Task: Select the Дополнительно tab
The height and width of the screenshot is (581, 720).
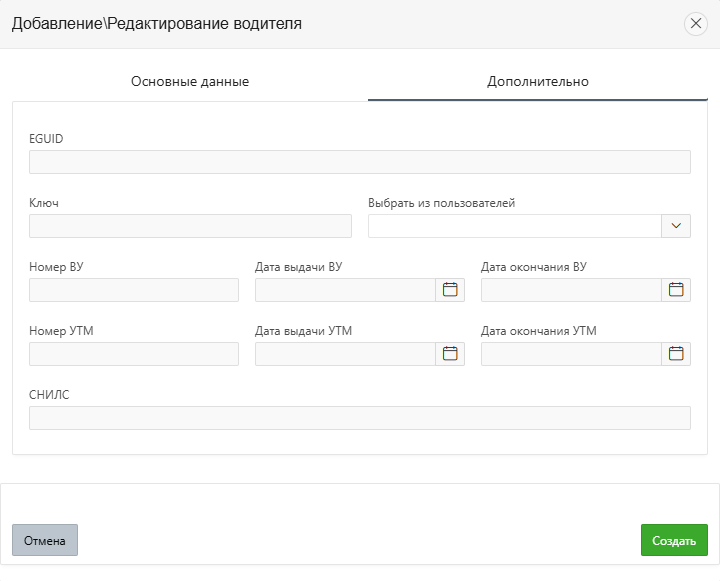Action: pos(538,82)
